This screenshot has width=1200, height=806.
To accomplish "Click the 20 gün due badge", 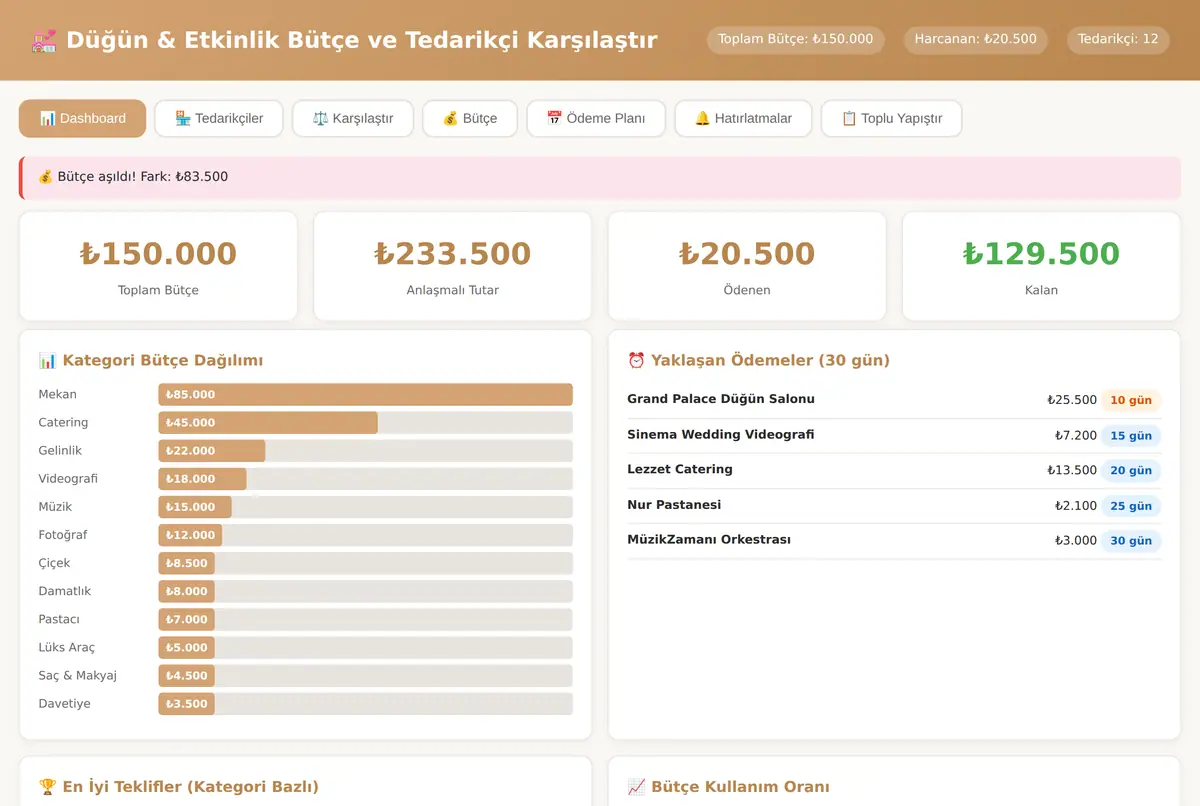I will 1131,470.
